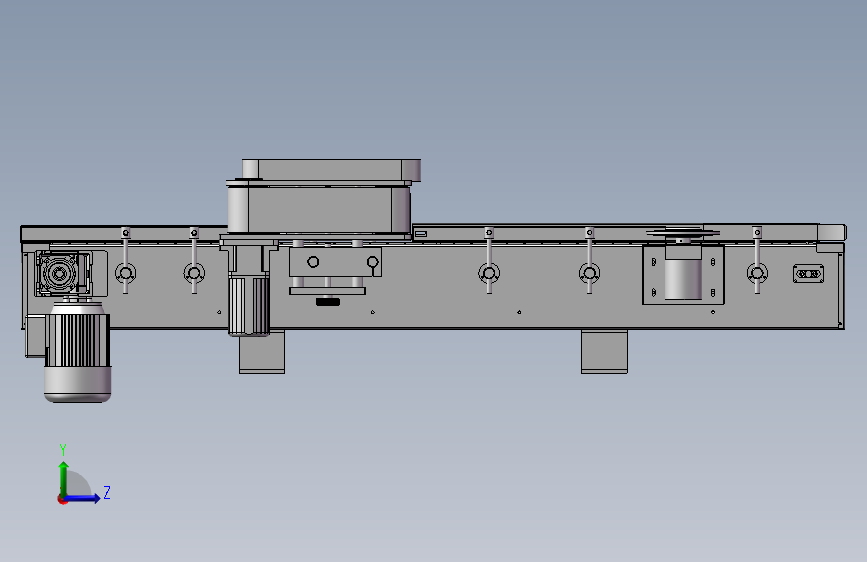
Task: Click the blue Z axis arrow of the triad
Action: point(83,498)
